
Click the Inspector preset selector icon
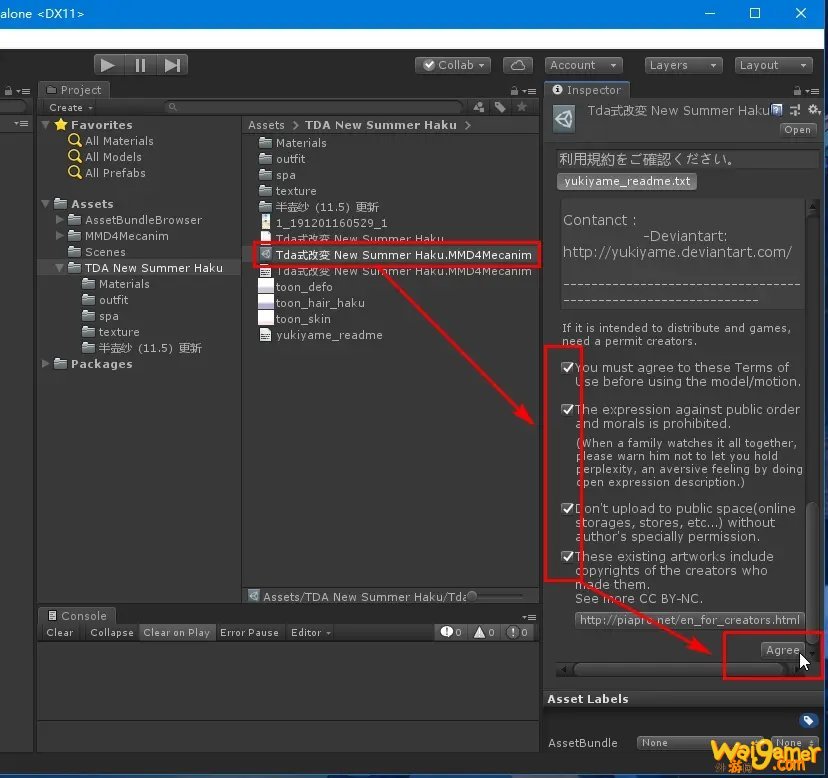coord(795,110)
